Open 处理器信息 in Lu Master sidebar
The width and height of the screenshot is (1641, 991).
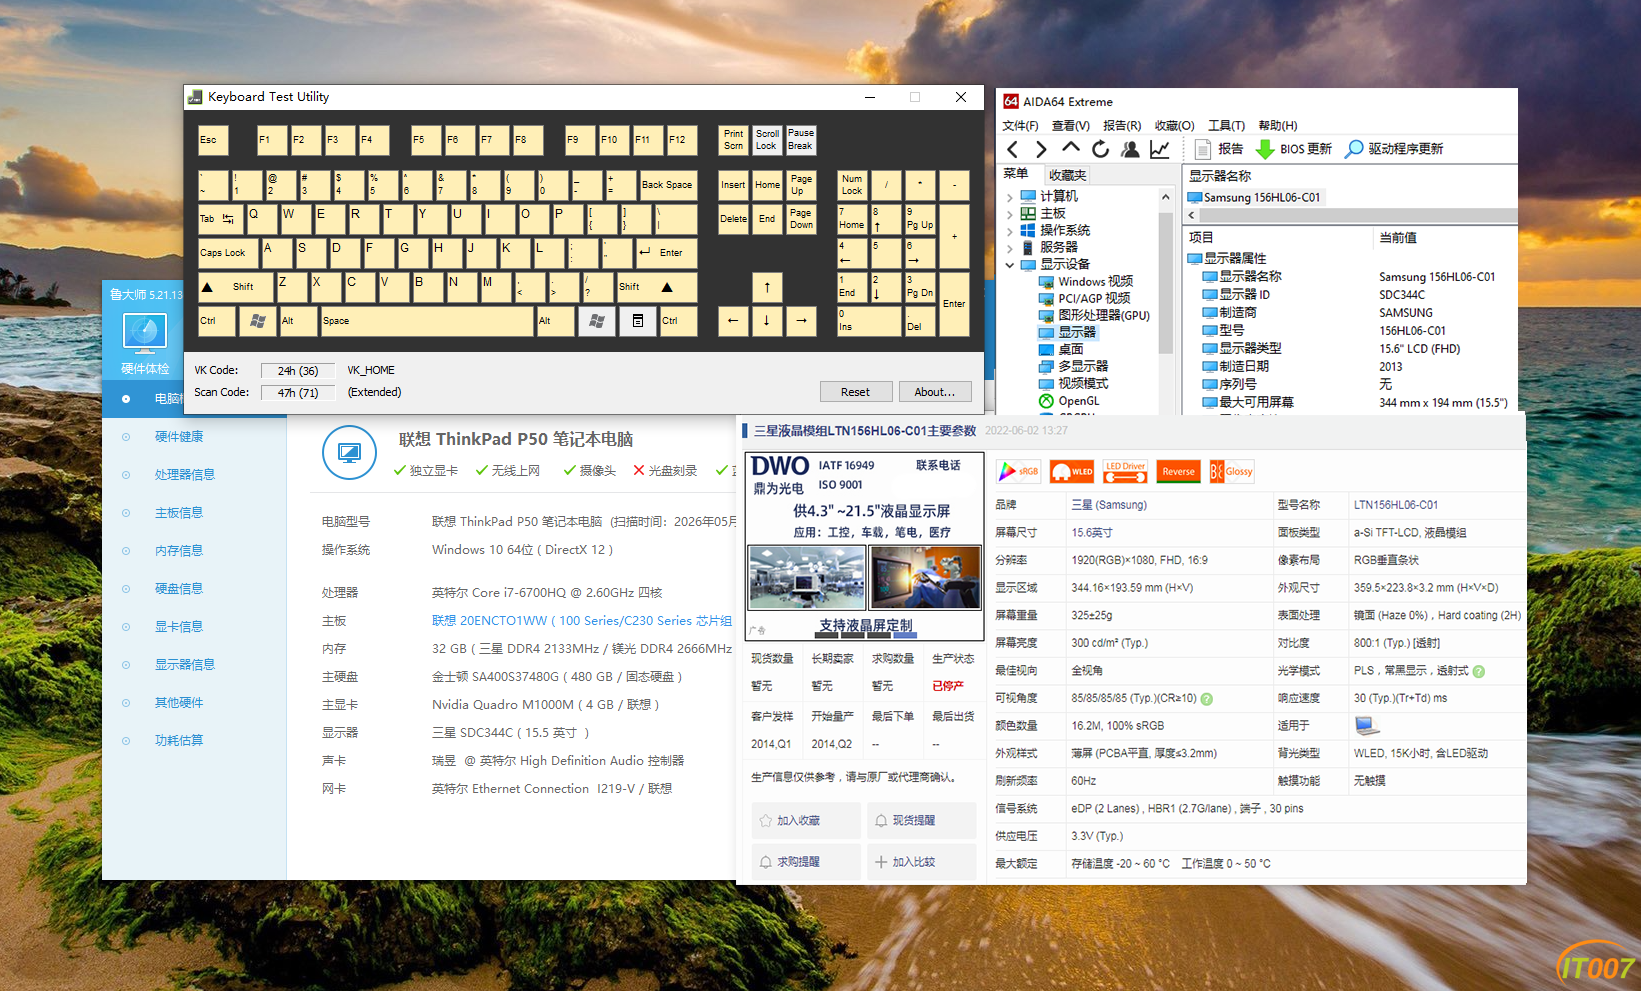[x=185, y=475]
